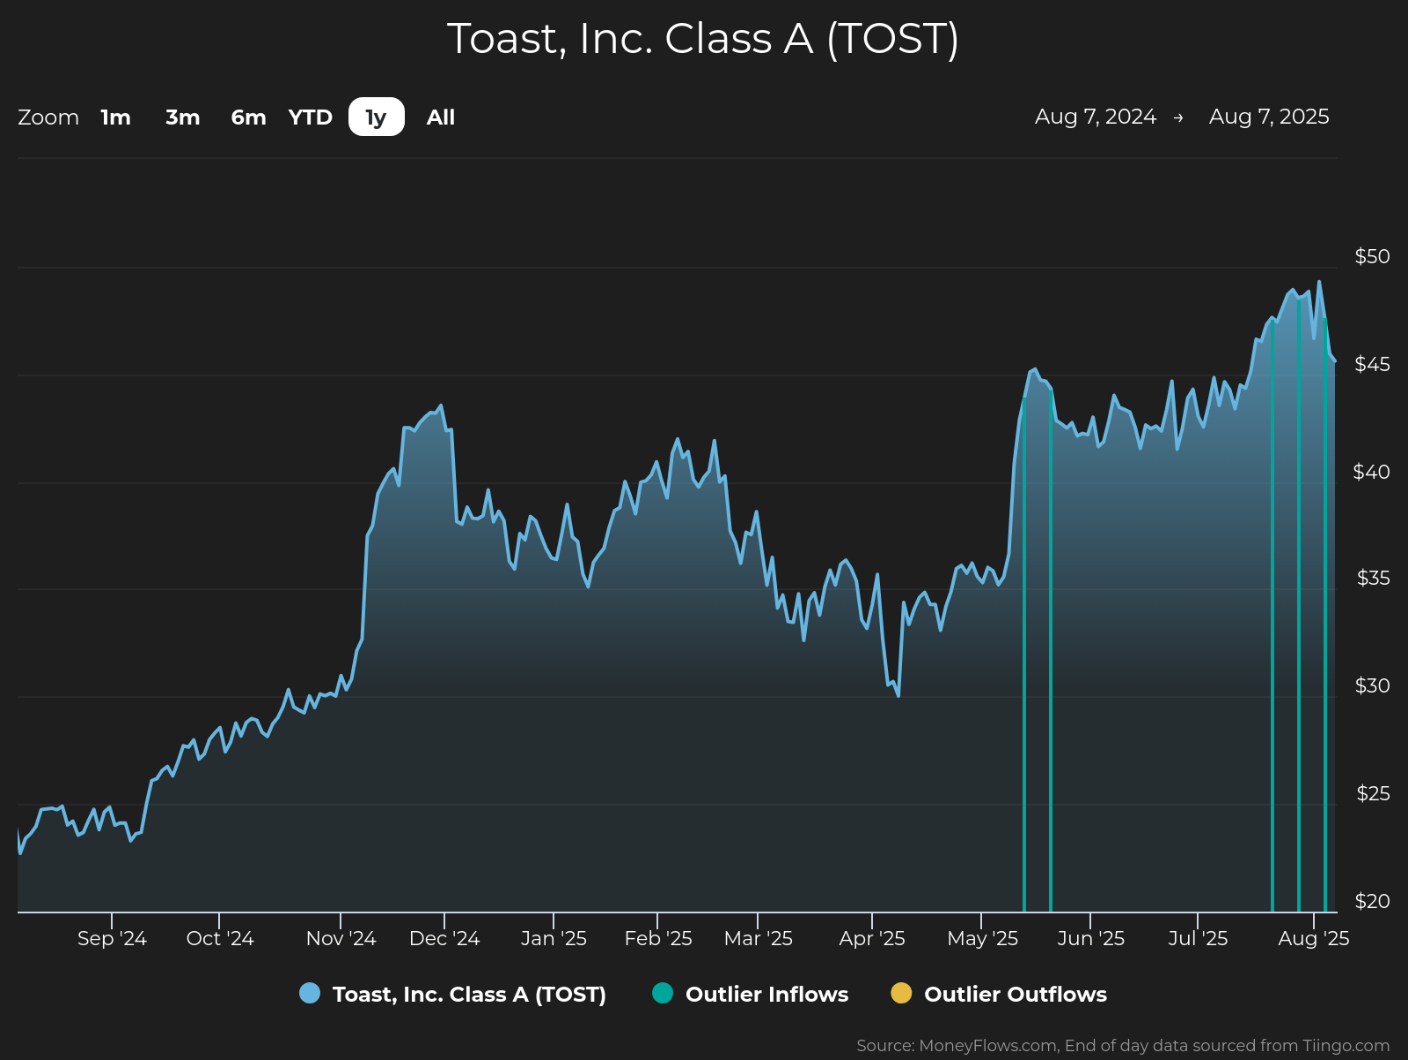Click the MoneyFlows.com source credit text
1408x1060 pixels.
click(x=1123, y=1046)
